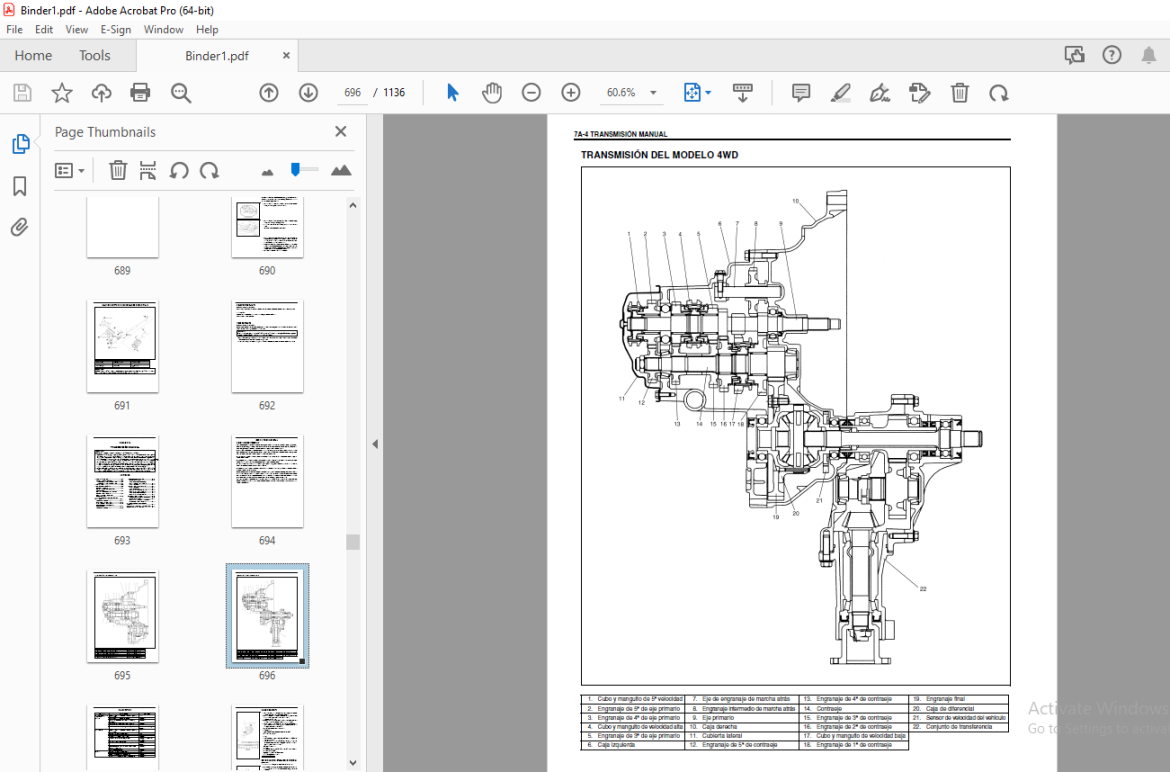
Task: Select the page 692 thumbnail
Action: click(x=267, y=347)
